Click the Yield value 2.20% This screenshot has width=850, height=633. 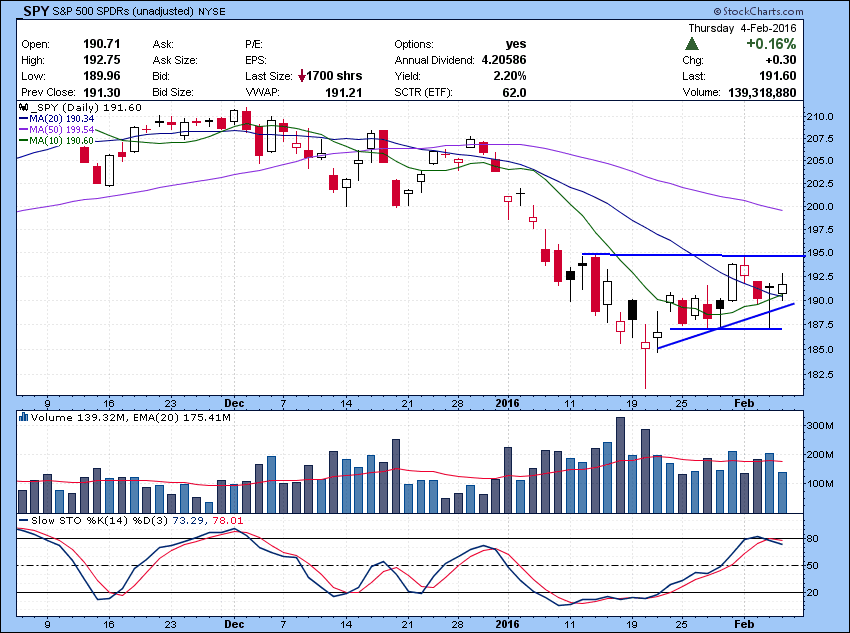coord(510,76)
